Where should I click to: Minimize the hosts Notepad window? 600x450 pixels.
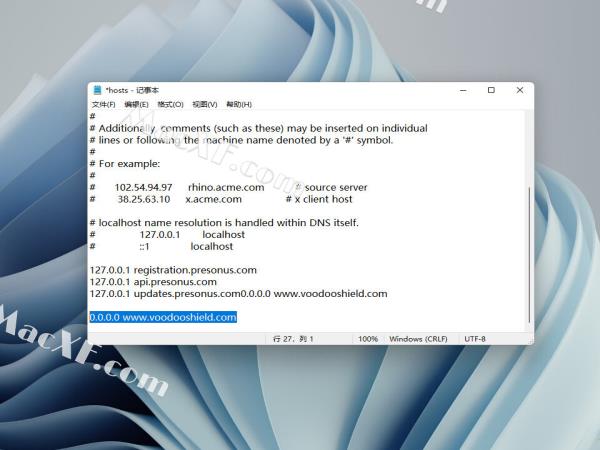point(463,90)
